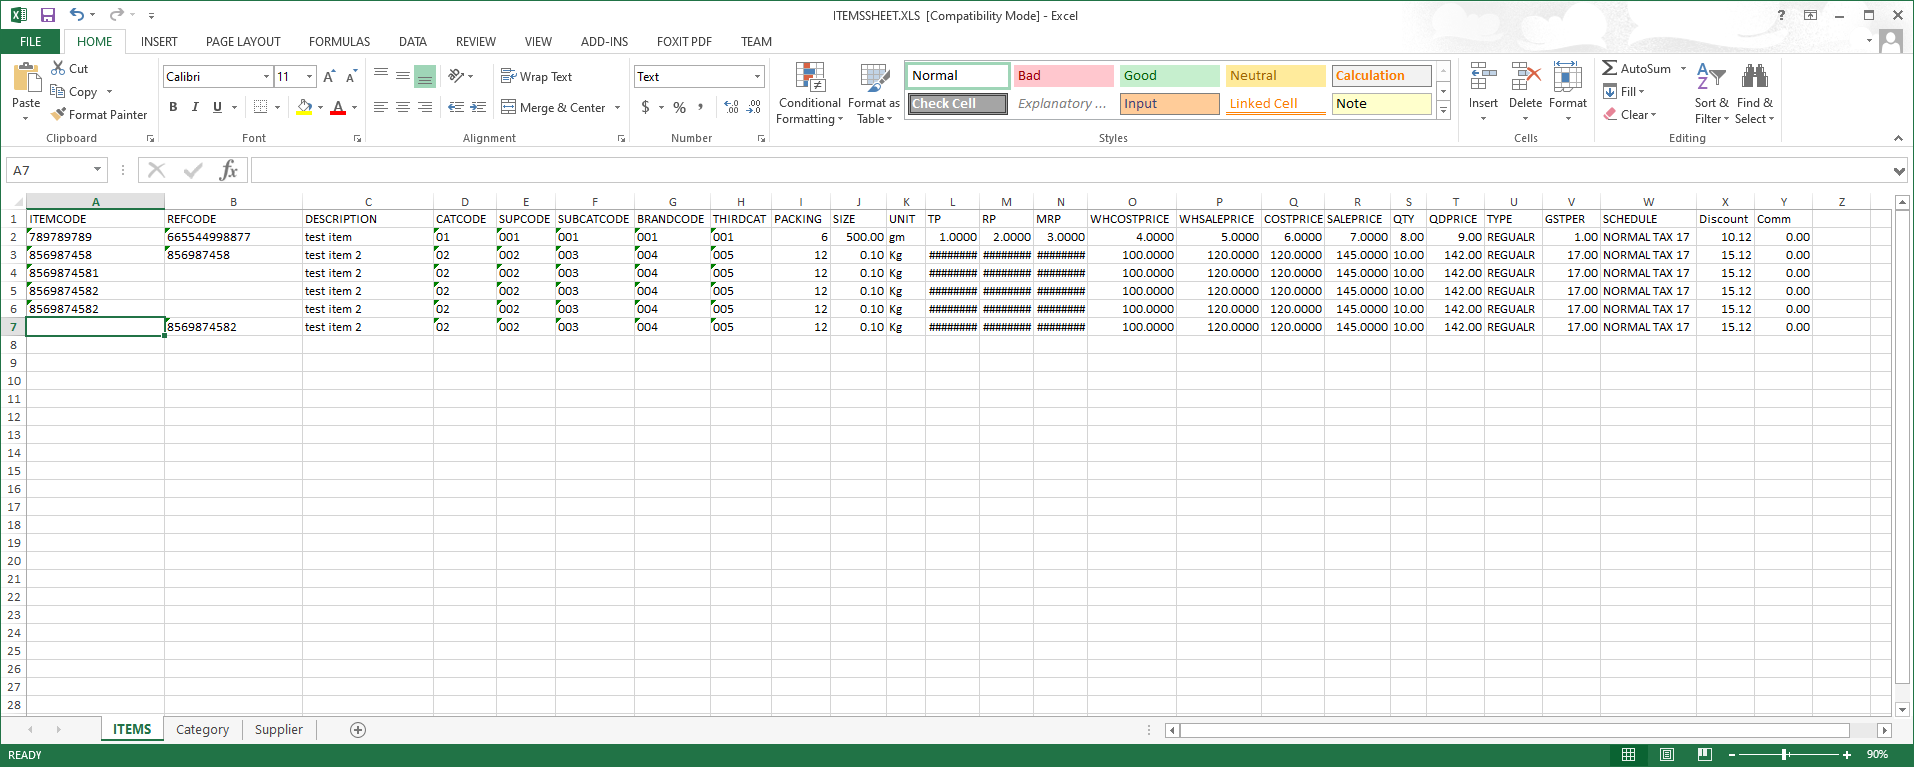The image size is (1914, 767).
Task: Open Find & Select binoculars
Action: 1754,92
